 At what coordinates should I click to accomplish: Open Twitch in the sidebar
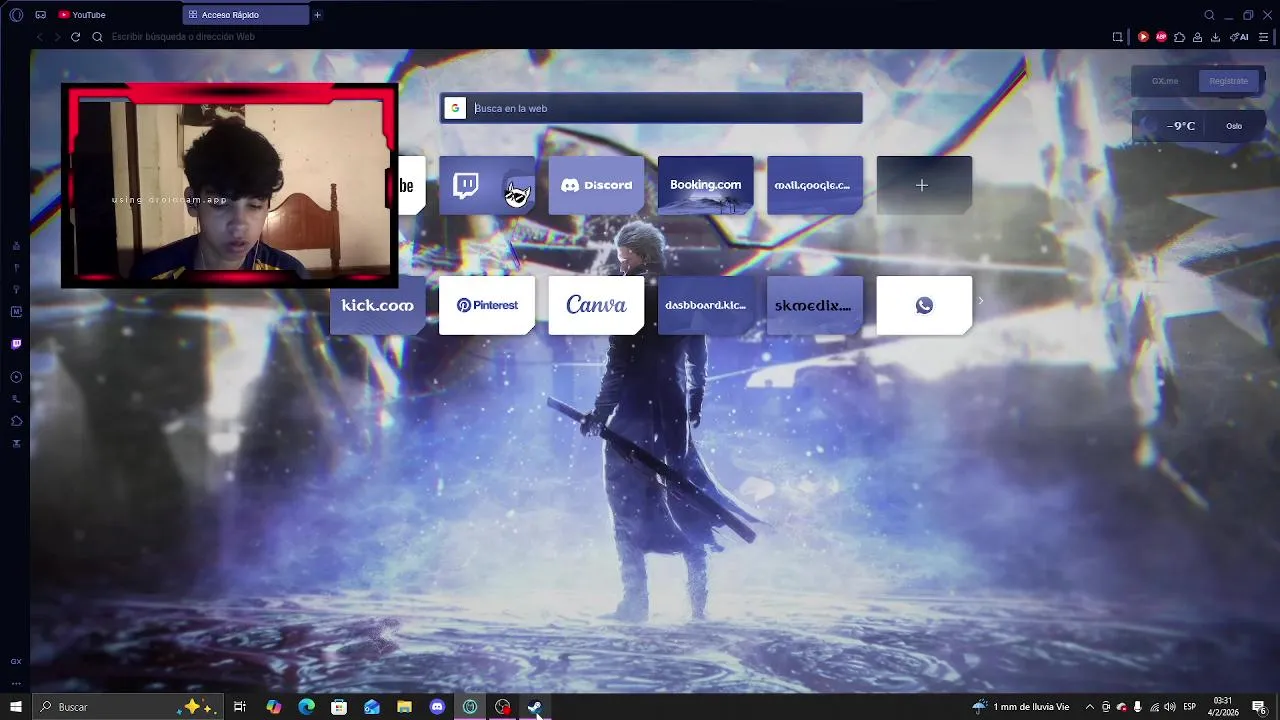pos(16,344)
